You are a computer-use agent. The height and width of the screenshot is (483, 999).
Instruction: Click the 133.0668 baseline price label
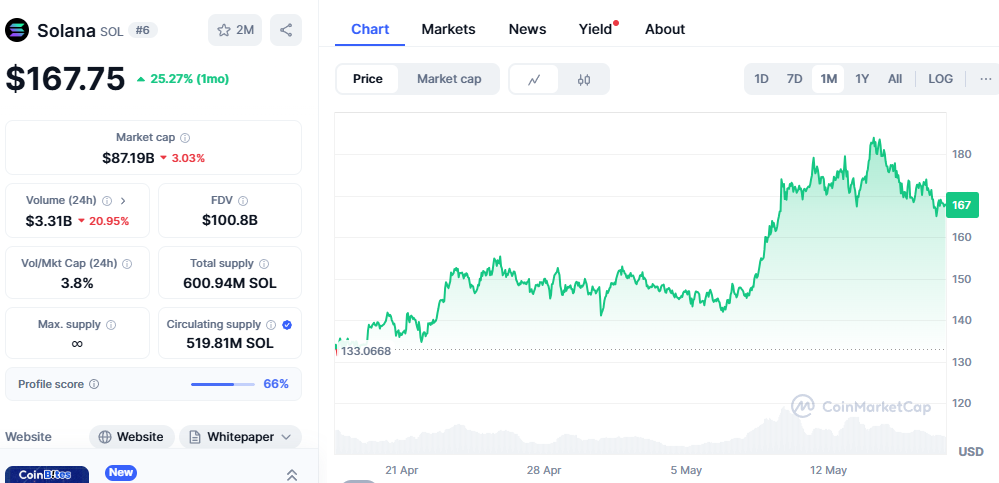click(366, 350)
